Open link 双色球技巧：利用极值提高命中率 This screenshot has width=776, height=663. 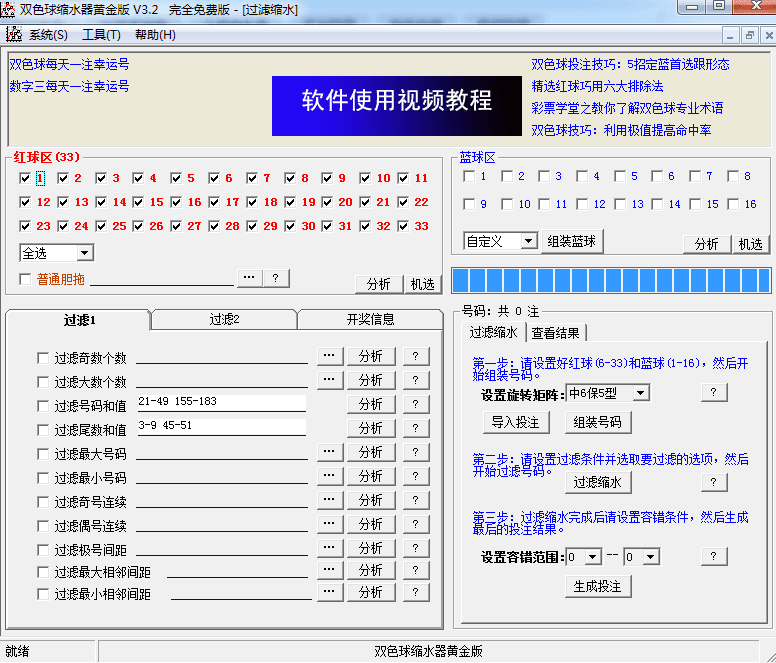[x=621, y=130]
